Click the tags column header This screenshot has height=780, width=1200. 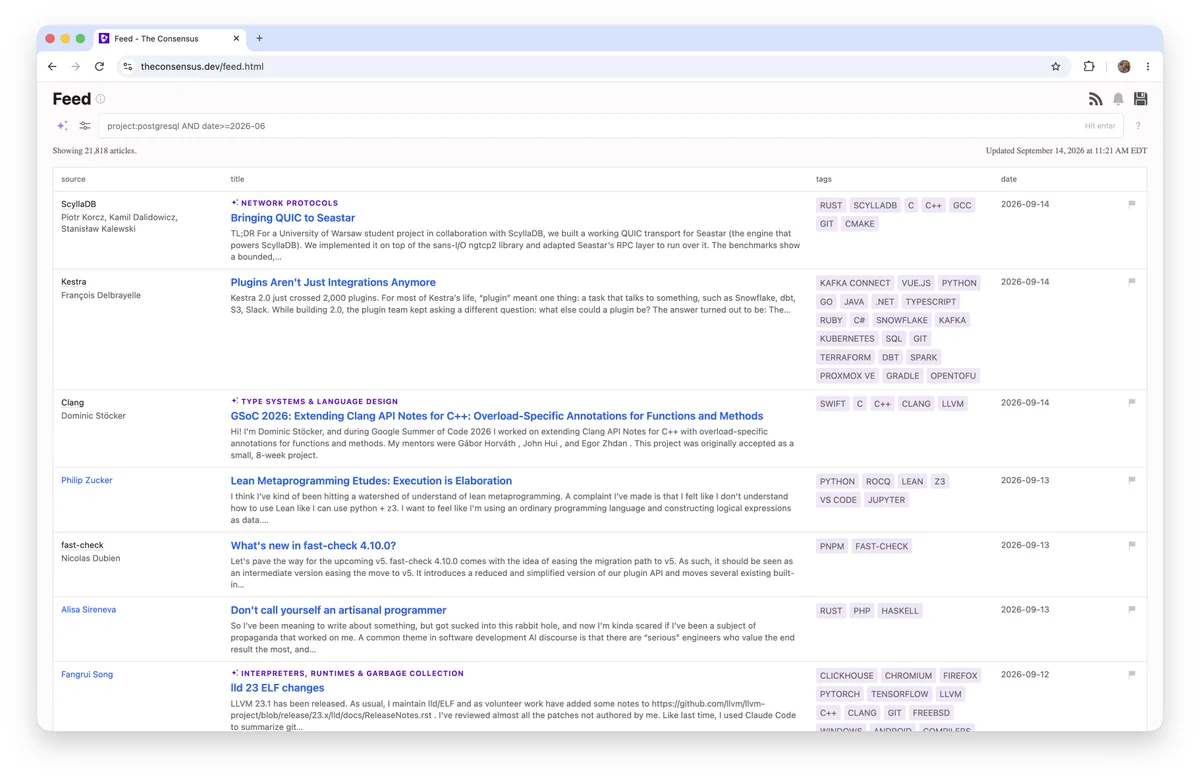tap(823, 179)
